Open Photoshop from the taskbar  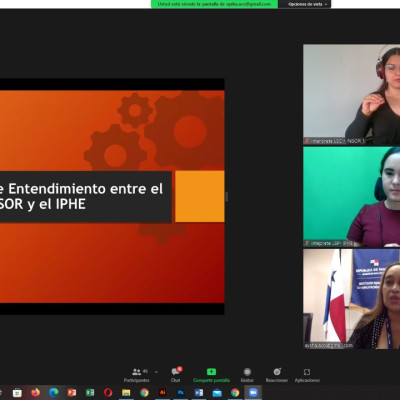[x=181, y=393]
